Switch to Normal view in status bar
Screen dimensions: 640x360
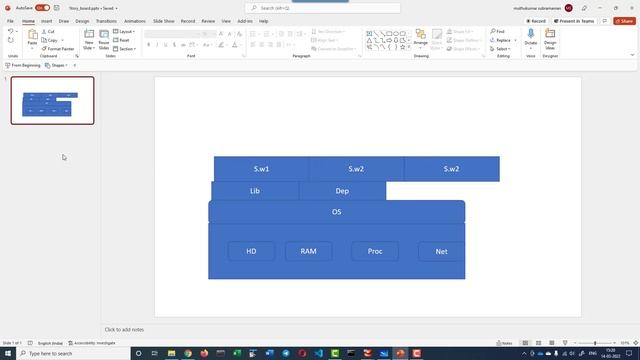coord(525,343)
